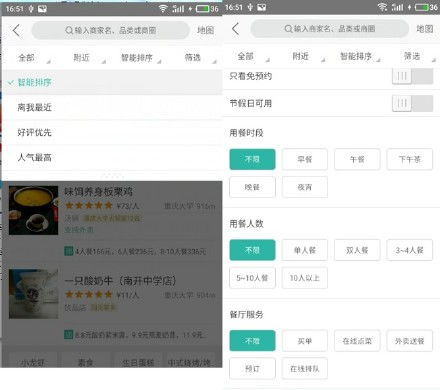
Task: Select 双人餐 option
Action: coord(357,250)
